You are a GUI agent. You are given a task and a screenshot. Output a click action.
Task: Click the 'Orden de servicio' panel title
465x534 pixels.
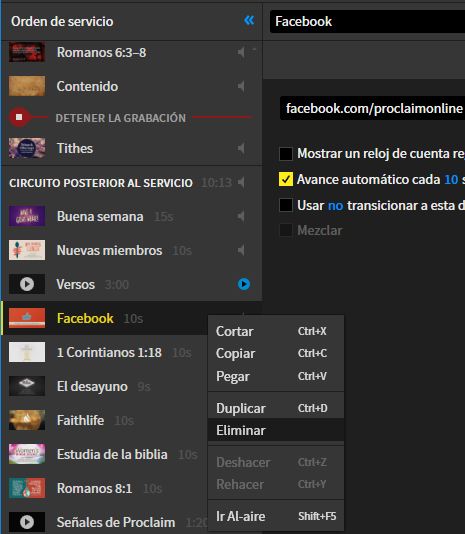click(x=62, y=21)
